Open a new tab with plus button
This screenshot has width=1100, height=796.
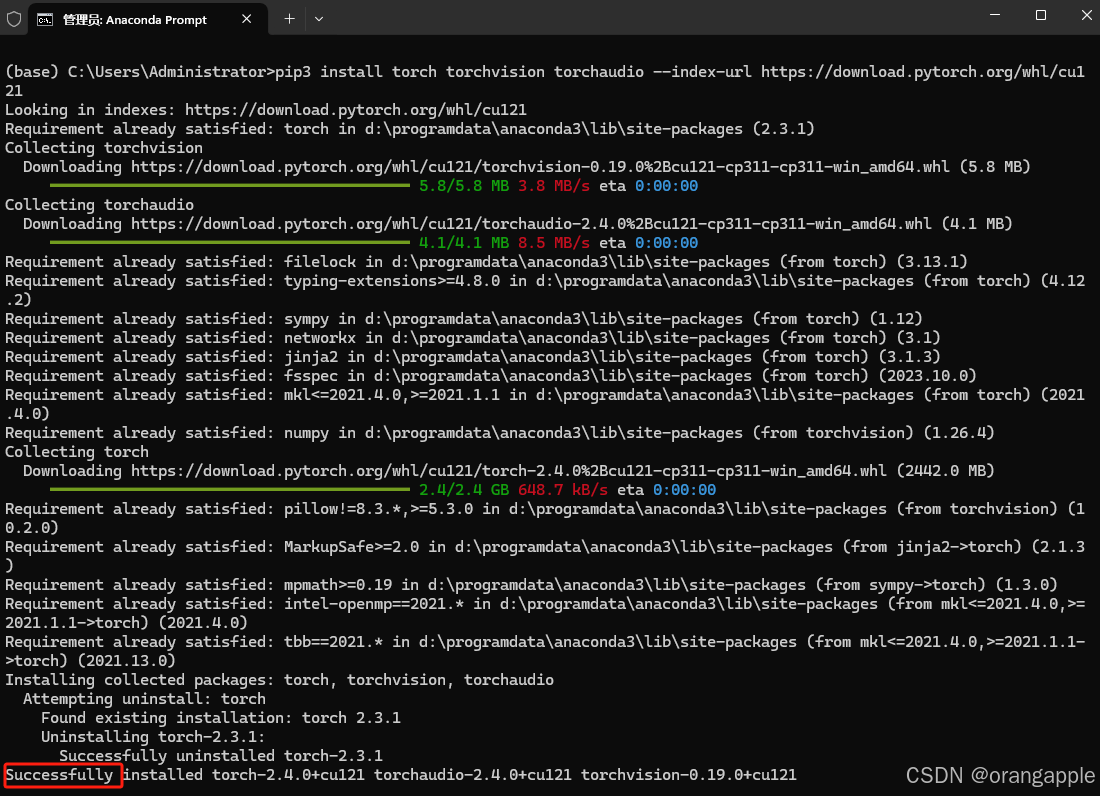pyautogui.click(x=289, y=19)
